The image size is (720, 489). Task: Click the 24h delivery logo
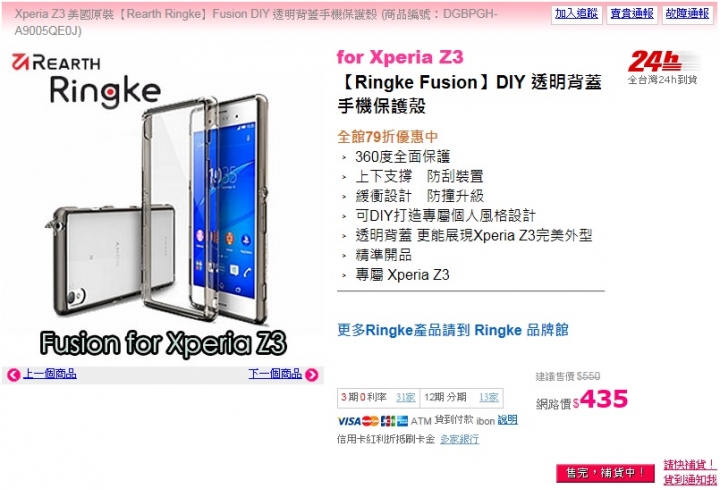(663, 67)
